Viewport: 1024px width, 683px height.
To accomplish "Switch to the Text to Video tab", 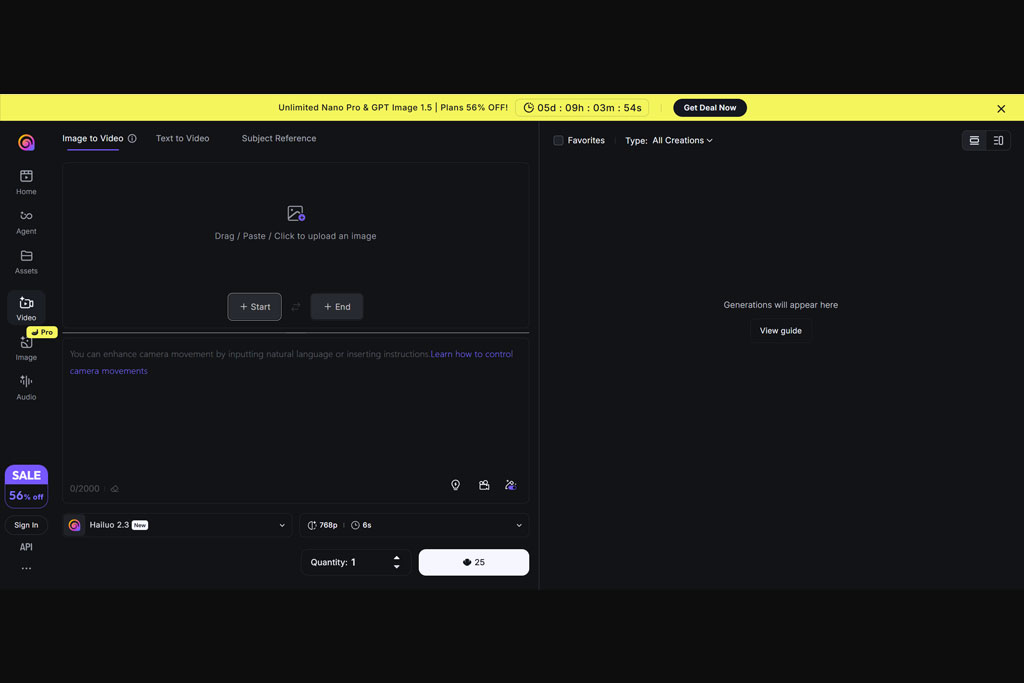I will (x=182, y=138).
